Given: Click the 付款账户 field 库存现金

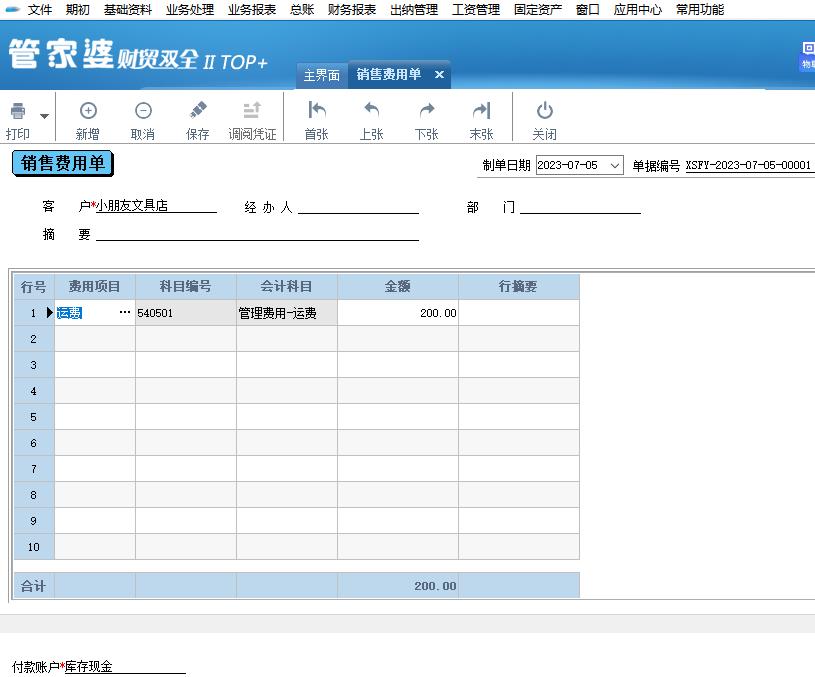Looking at the screenshot, I should (x=125, y=666).
